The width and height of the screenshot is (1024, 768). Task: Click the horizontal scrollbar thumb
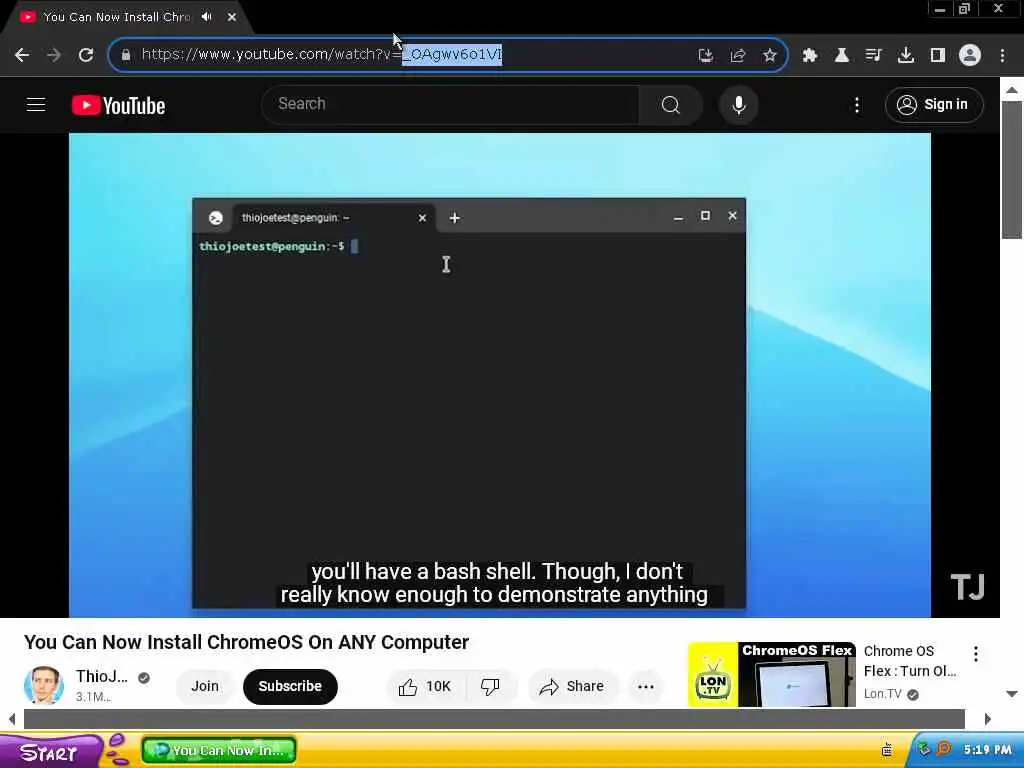pos(494,719)
